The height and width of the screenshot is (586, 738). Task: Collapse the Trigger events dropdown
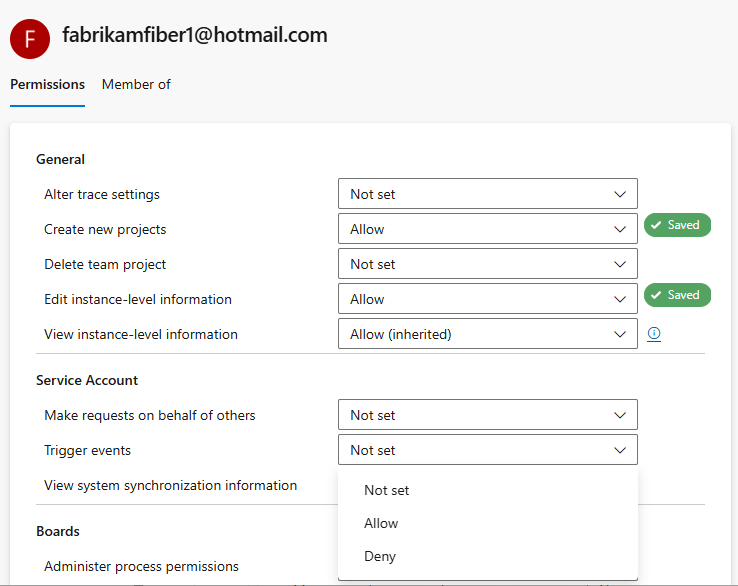pyautogui.click(x=487, y=450)
